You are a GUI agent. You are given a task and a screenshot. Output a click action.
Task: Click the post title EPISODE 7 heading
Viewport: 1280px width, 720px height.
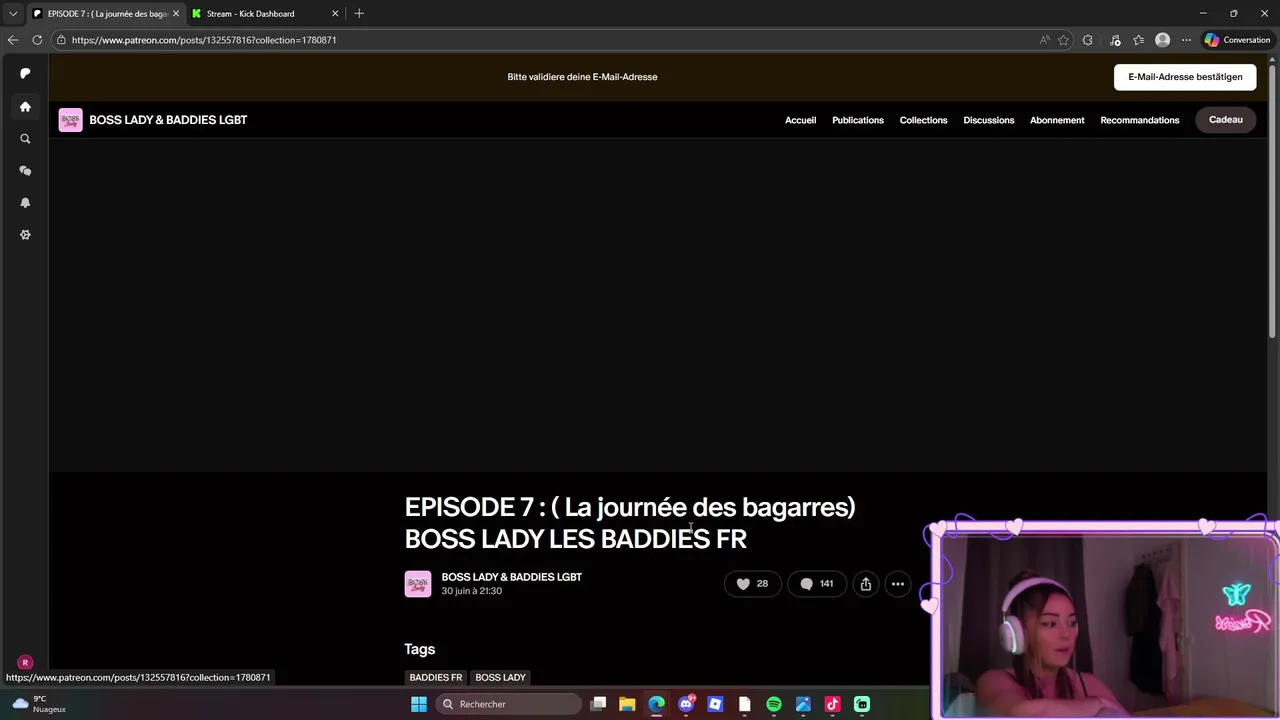pos(630,522)
